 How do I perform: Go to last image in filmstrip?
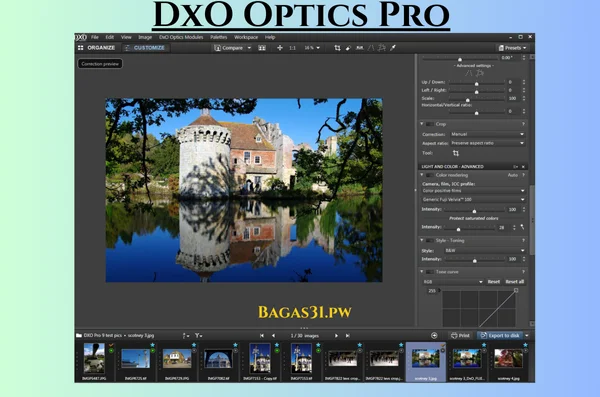point(347,336)
